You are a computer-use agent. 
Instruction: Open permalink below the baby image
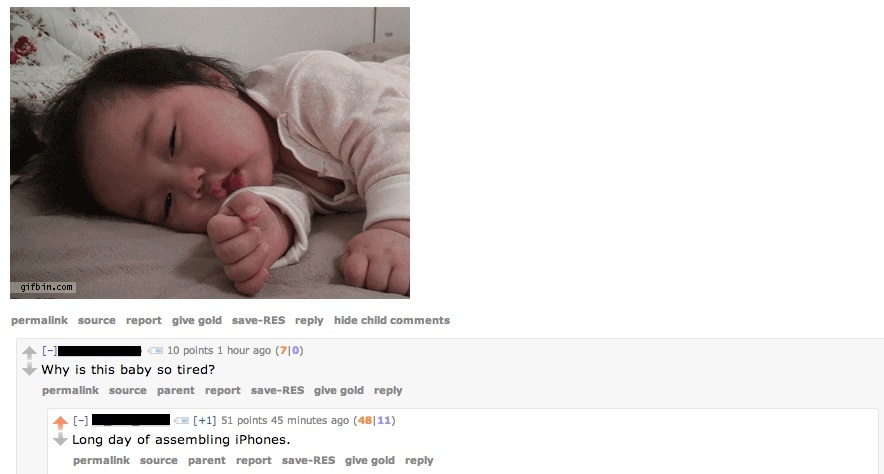click(x=39, y=320)
